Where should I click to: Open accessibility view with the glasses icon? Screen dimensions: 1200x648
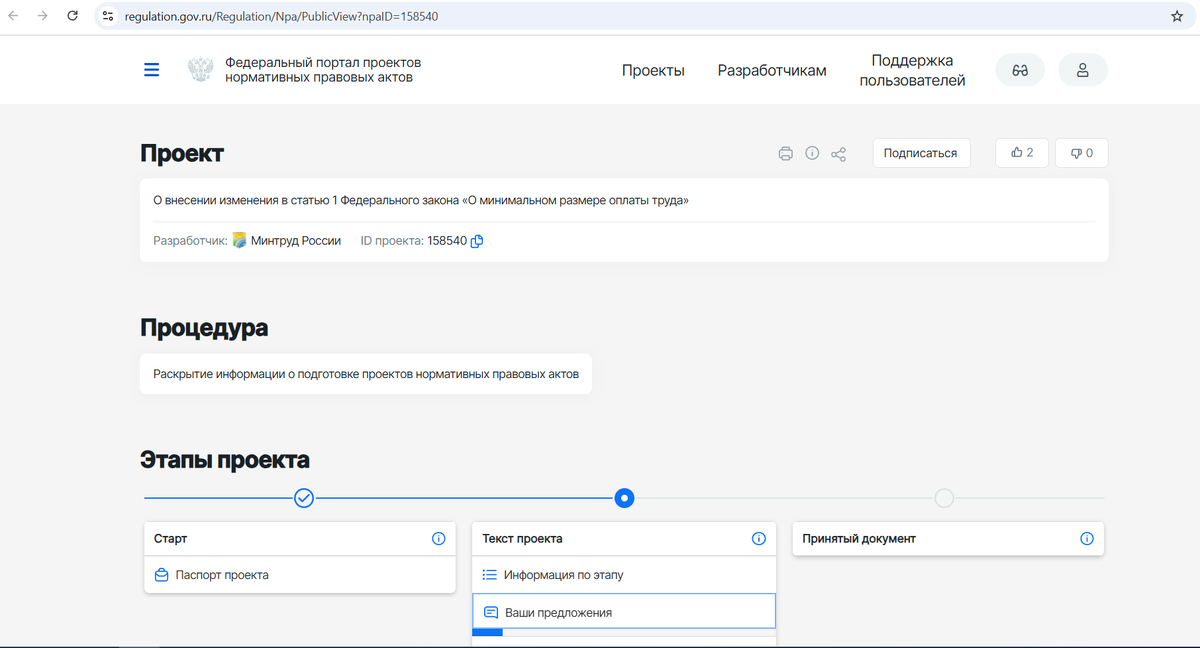(x=1020, y=69)
